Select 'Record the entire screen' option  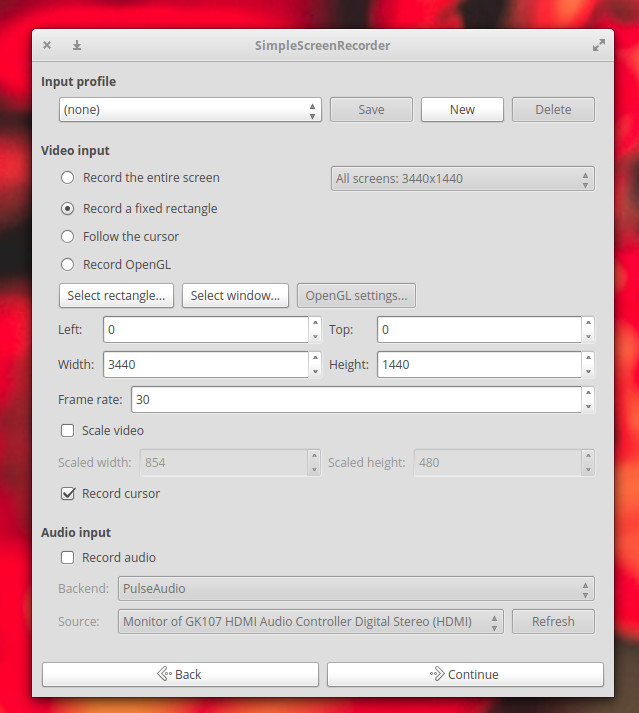pyautogui.click(x=68, y=178)
